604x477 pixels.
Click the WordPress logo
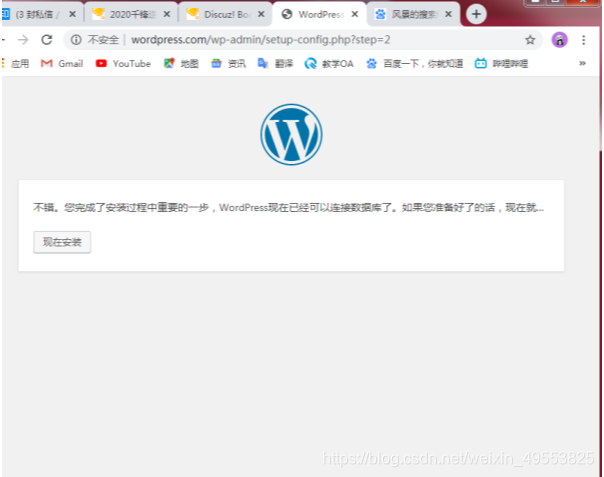(x=291, y=134)
